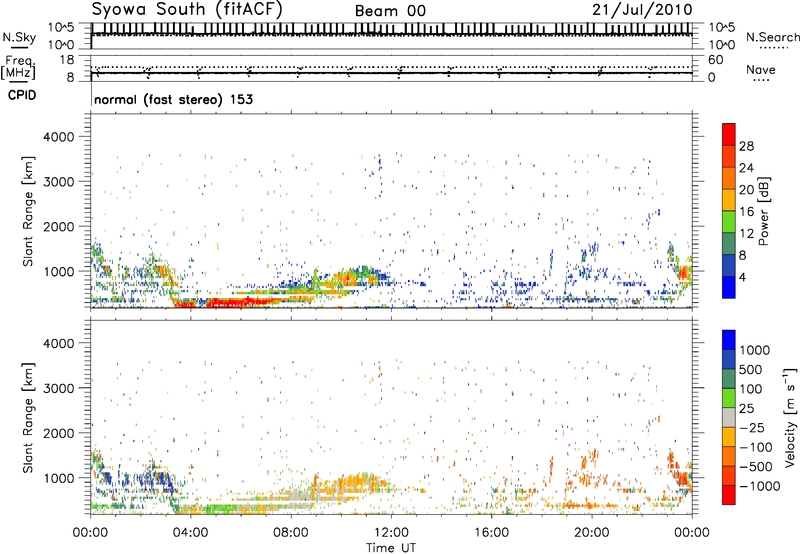
Task: Click the '4000' tick on the power panel
Action: click(59, 137)
